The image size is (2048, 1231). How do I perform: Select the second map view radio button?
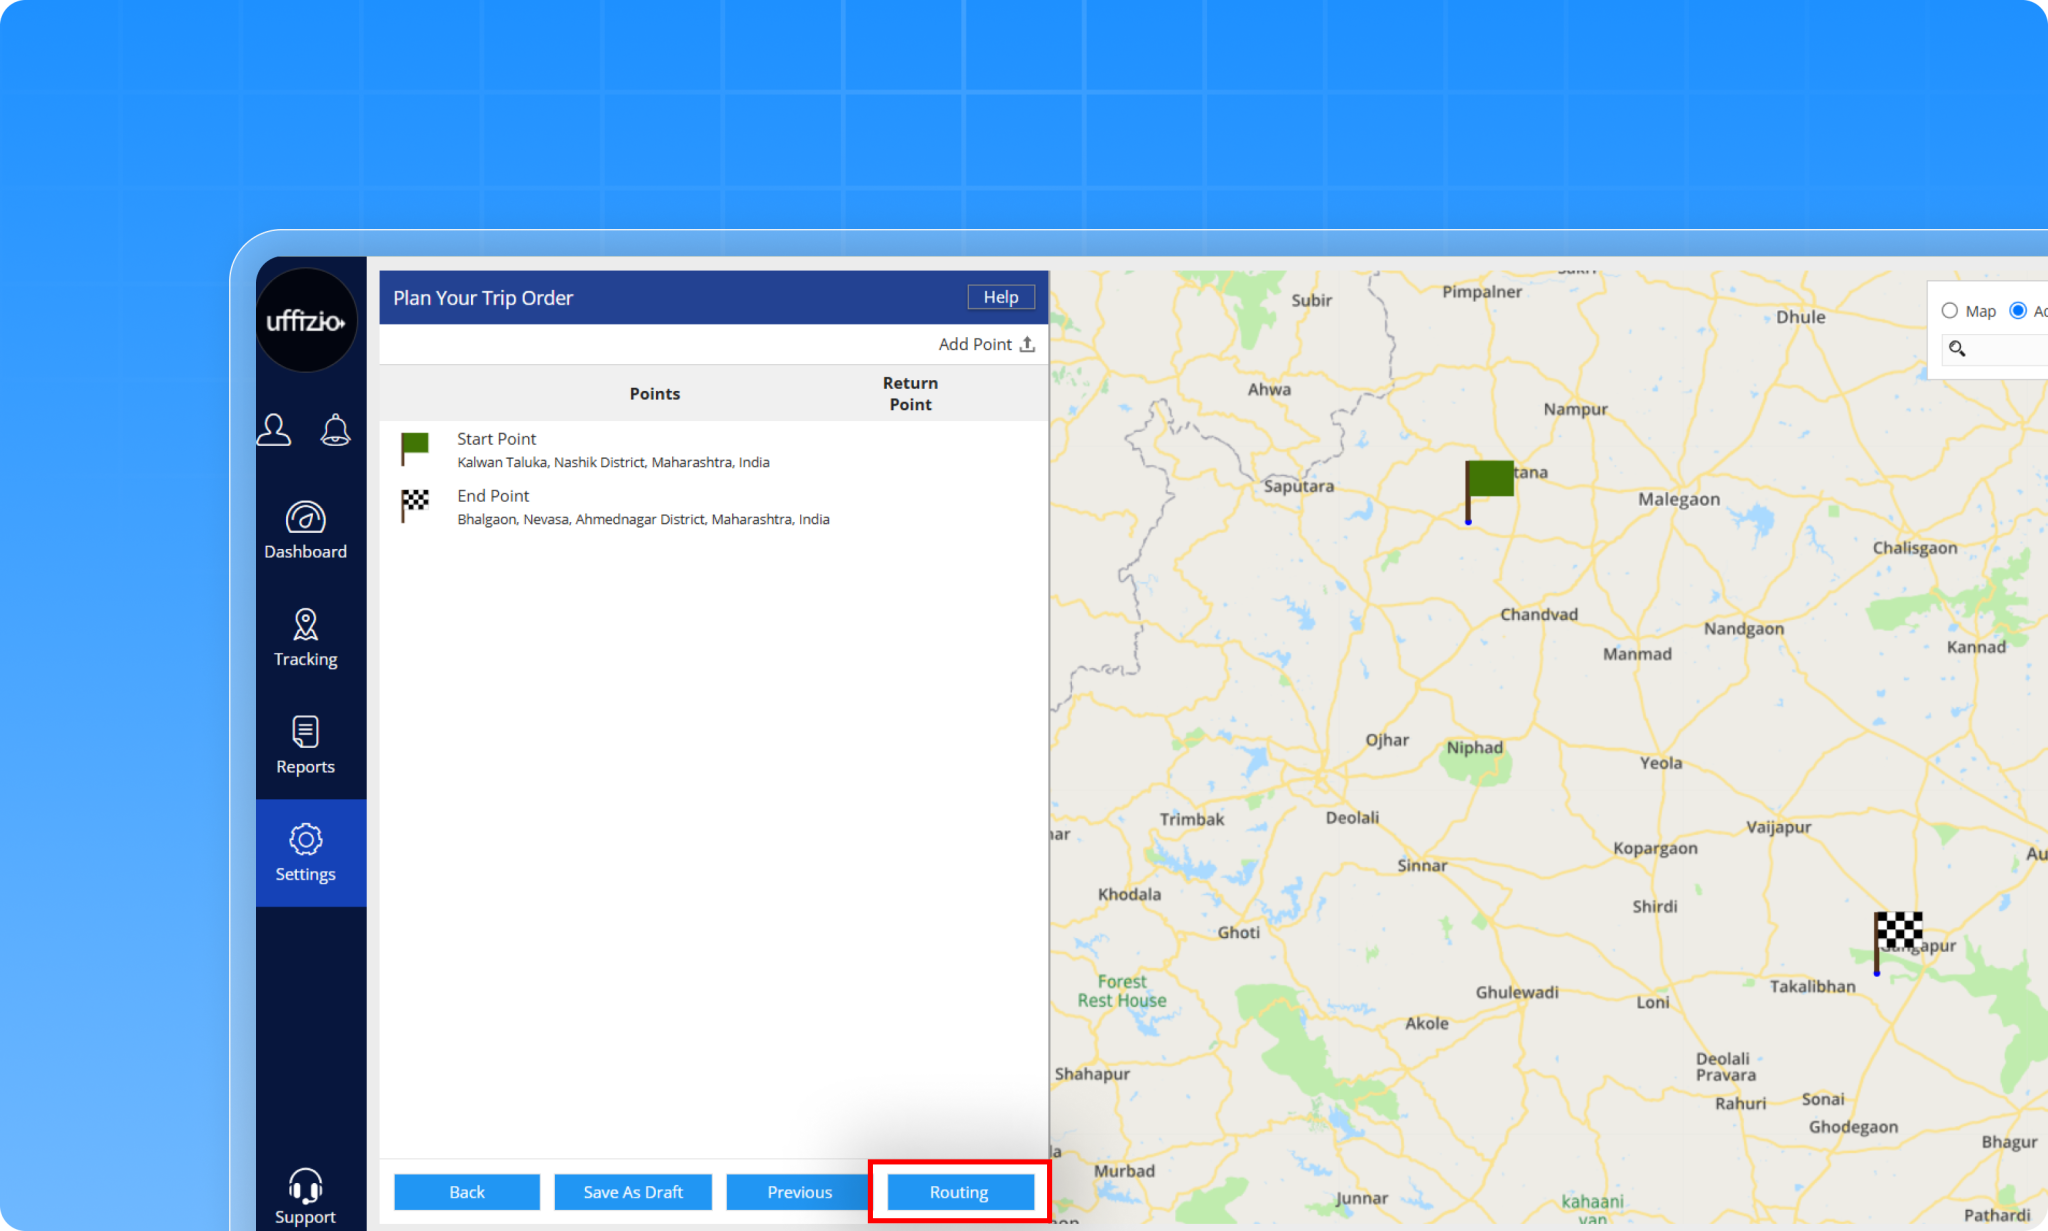[2018, 311]
